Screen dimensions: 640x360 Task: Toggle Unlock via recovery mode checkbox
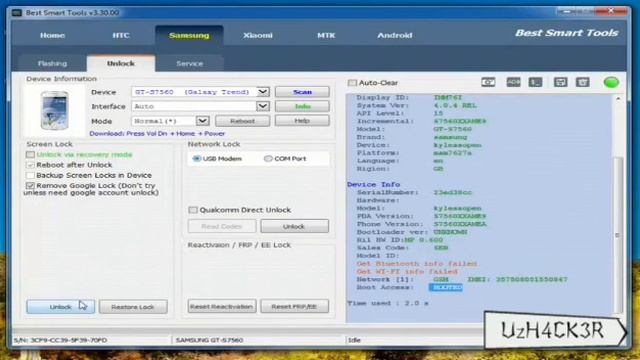tap(30, 155)
